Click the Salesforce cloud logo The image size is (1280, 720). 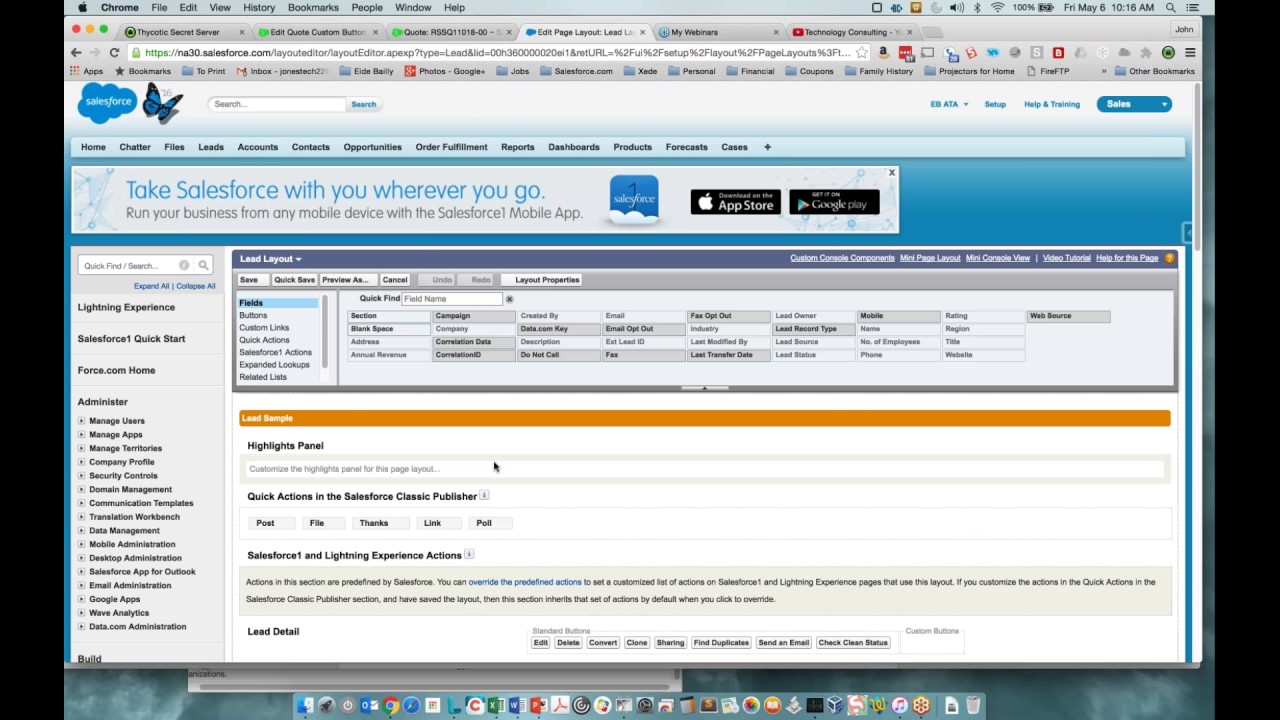coord(107,103)
